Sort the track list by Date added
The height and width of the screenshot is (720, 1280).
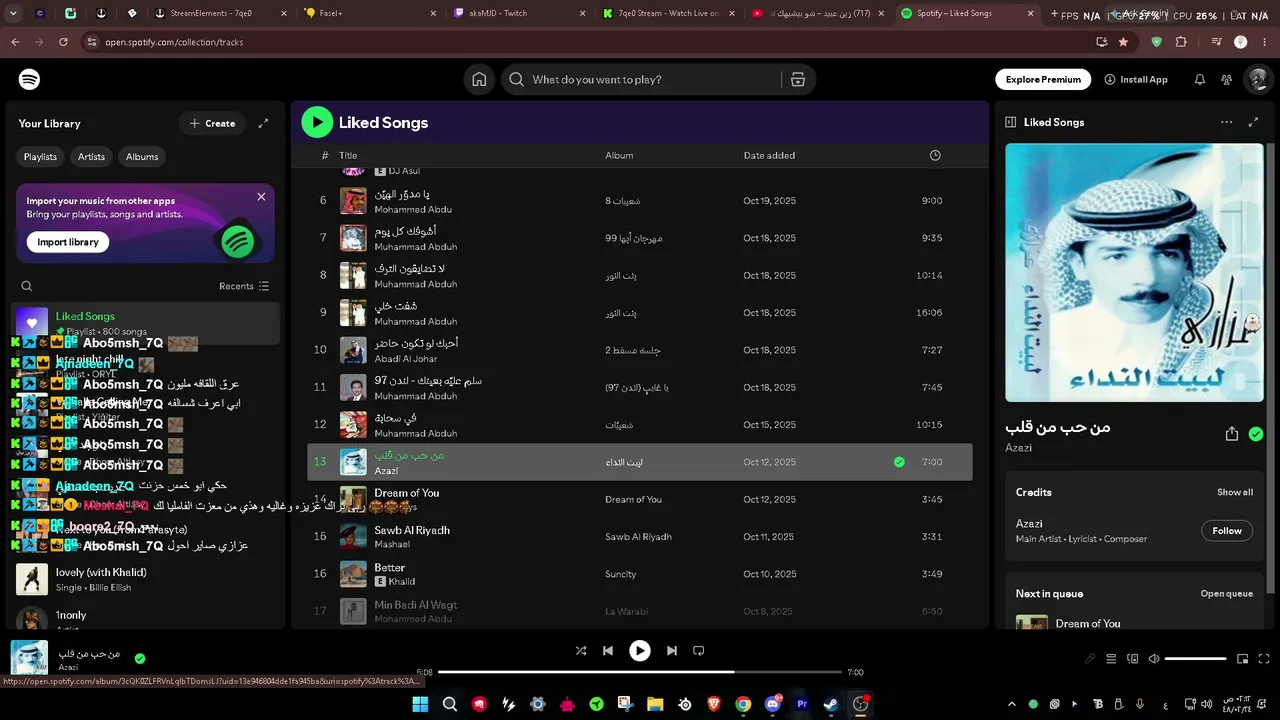click(769, 156)
